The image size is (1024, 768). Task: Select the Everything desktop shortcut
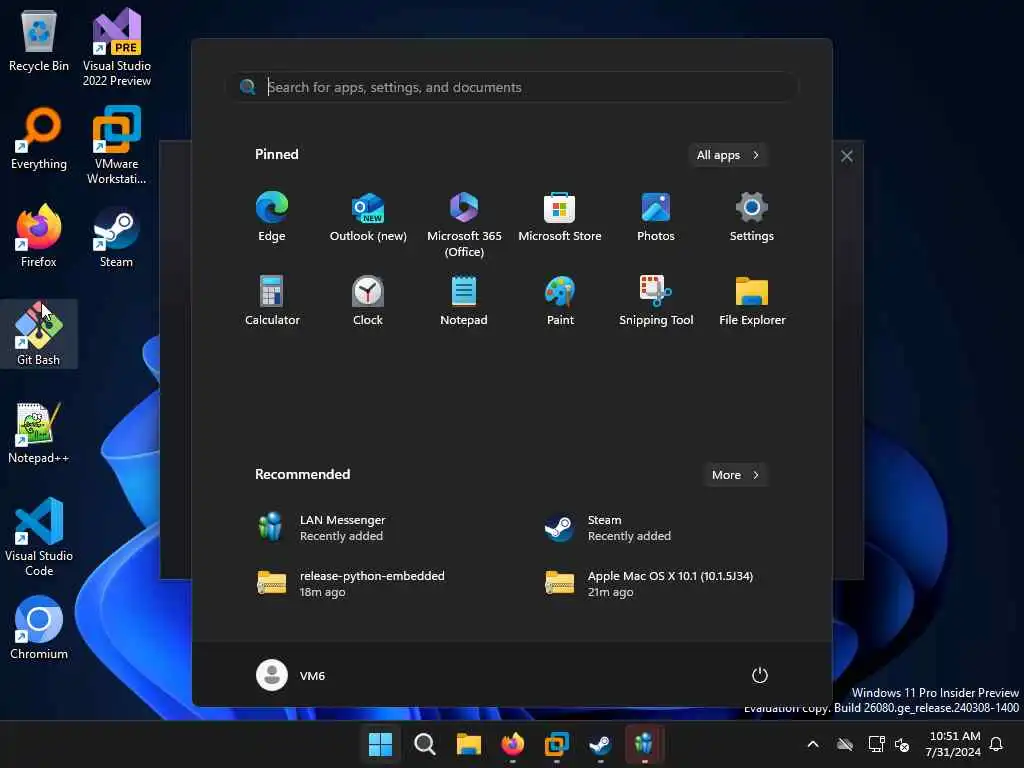[39, 138]
